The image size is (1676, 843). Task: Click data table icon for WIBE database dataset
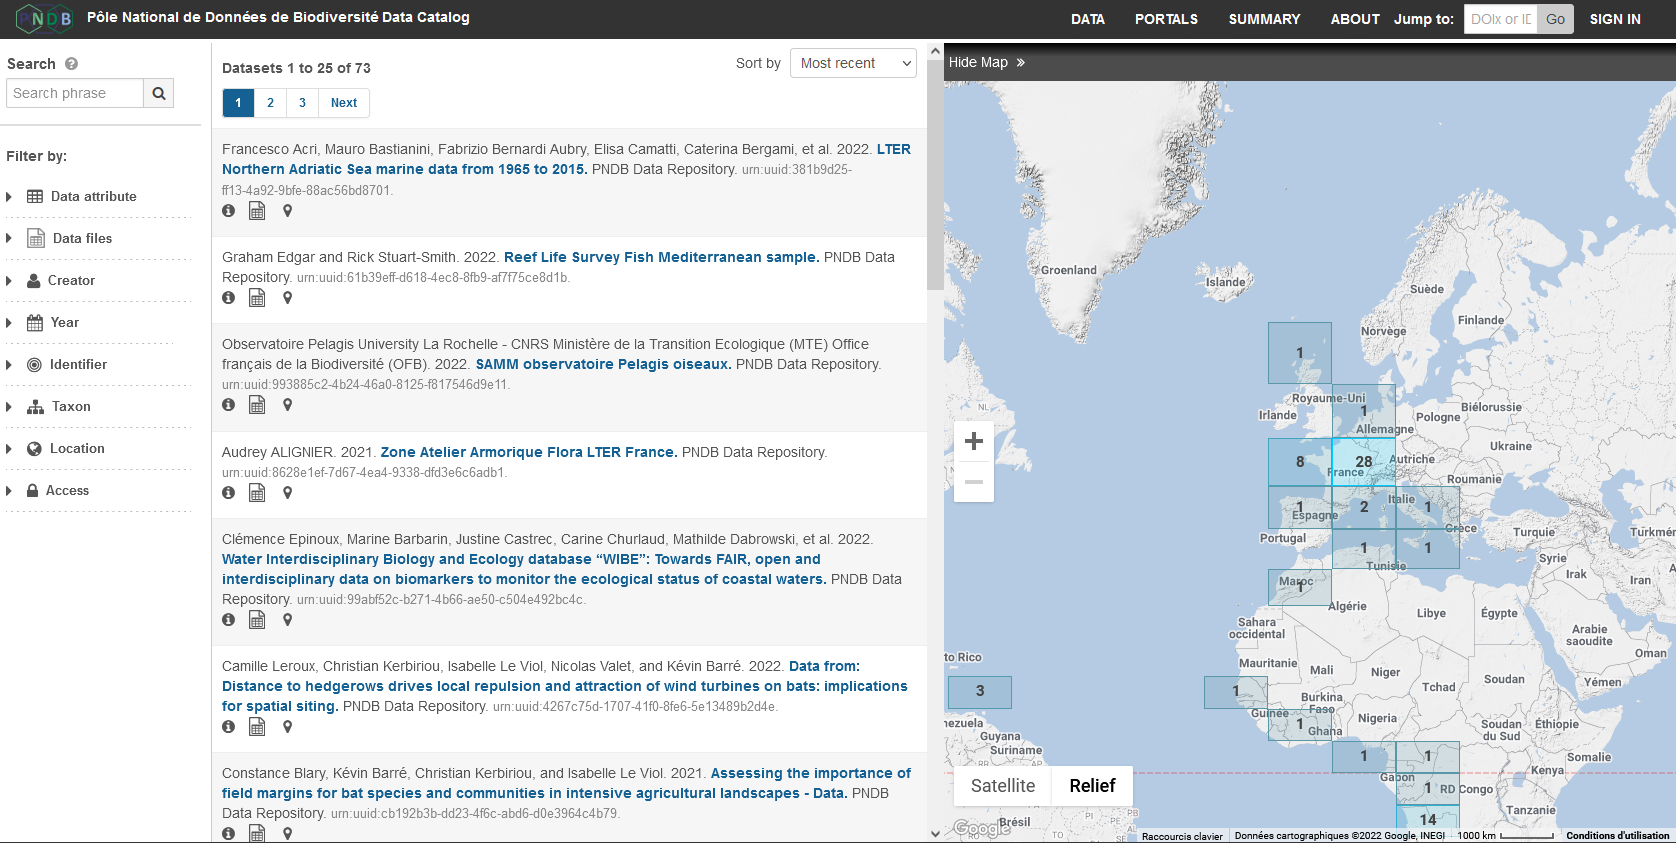(257, 620)
